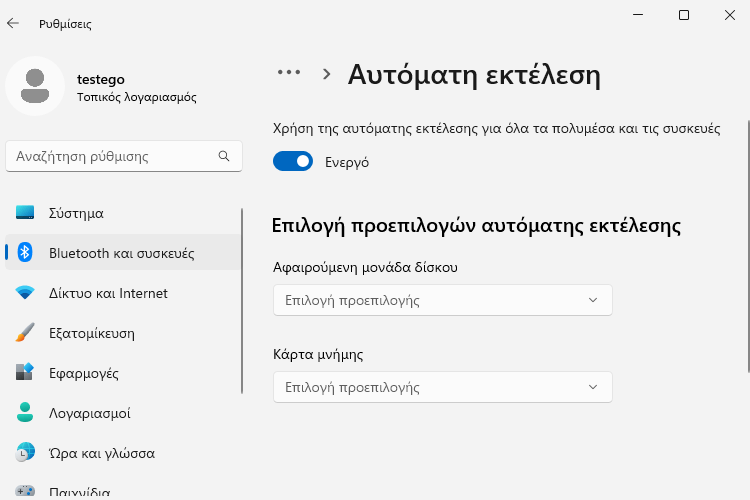Screen dimensions: 750x500
Task: Click the Ώρα και γλώσσα globe icon
Action: [25, 453]
